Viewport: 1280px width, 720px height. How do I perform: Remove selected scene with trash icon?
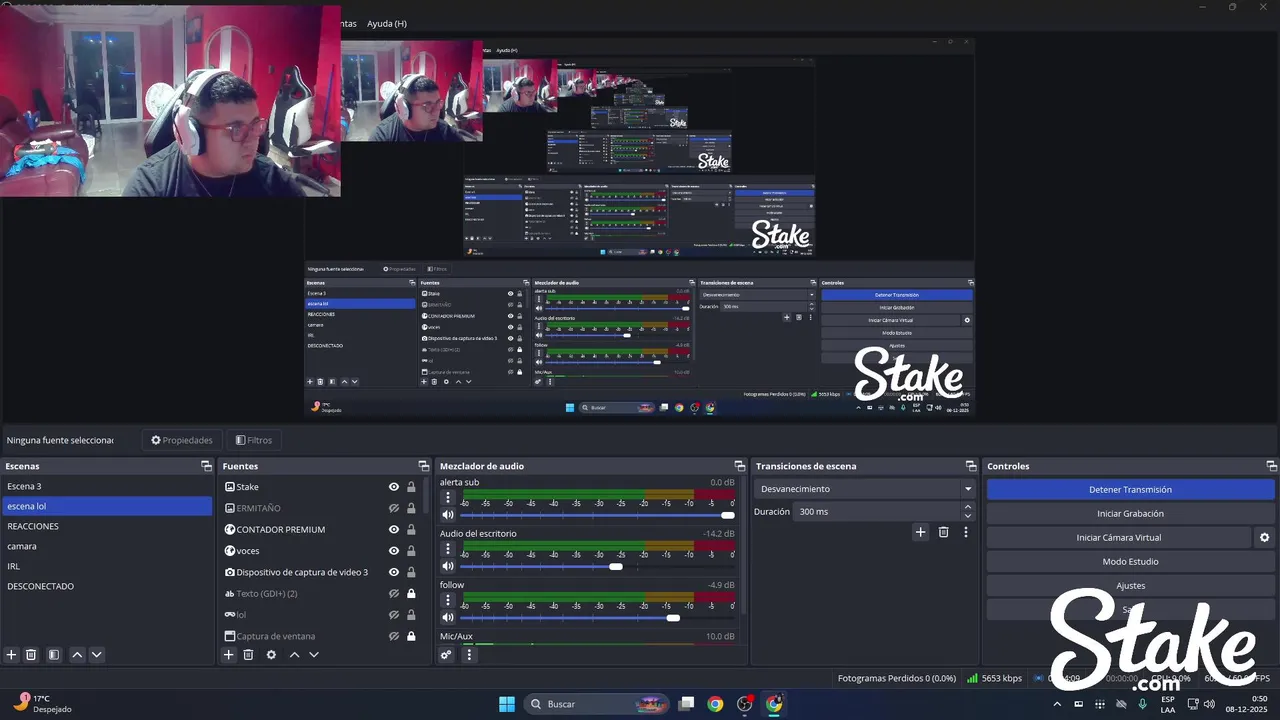point(31,655)
